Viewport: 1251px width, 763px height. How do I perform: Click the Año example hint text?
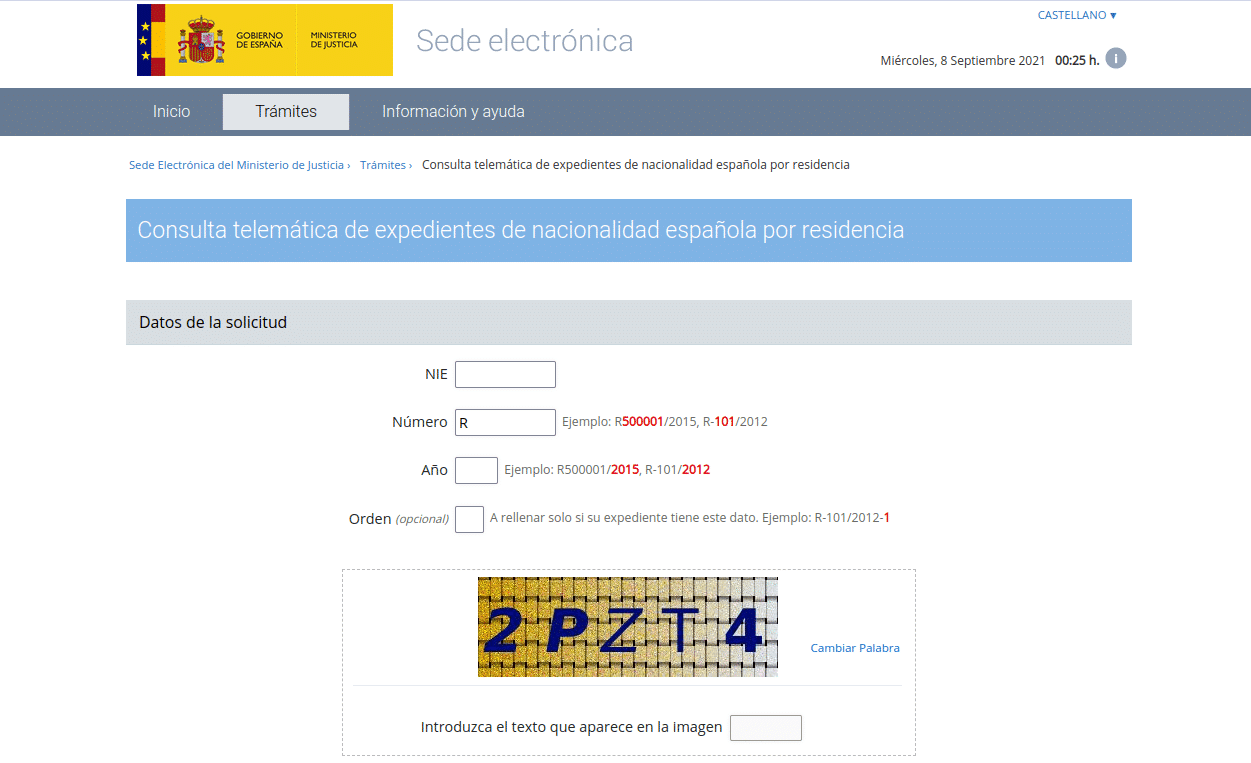(607, 470)
